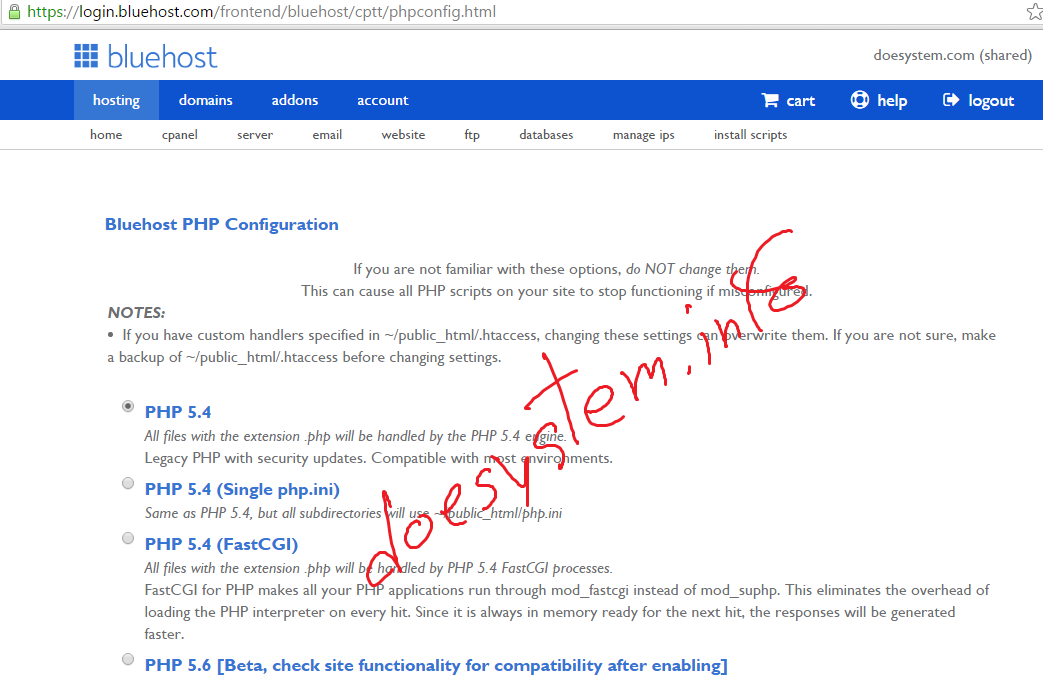Click the PHP 5.4 heading label
1043x678 pixels.
coord(178,412)
